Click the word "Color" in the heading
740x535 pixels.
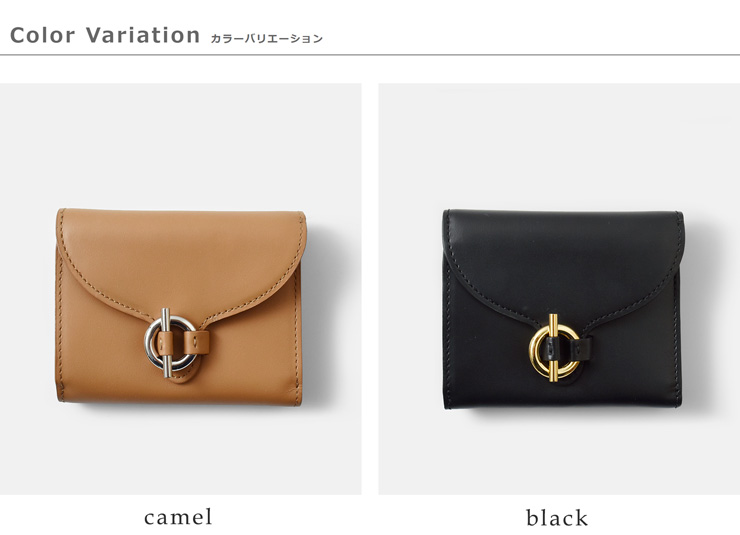42,35
